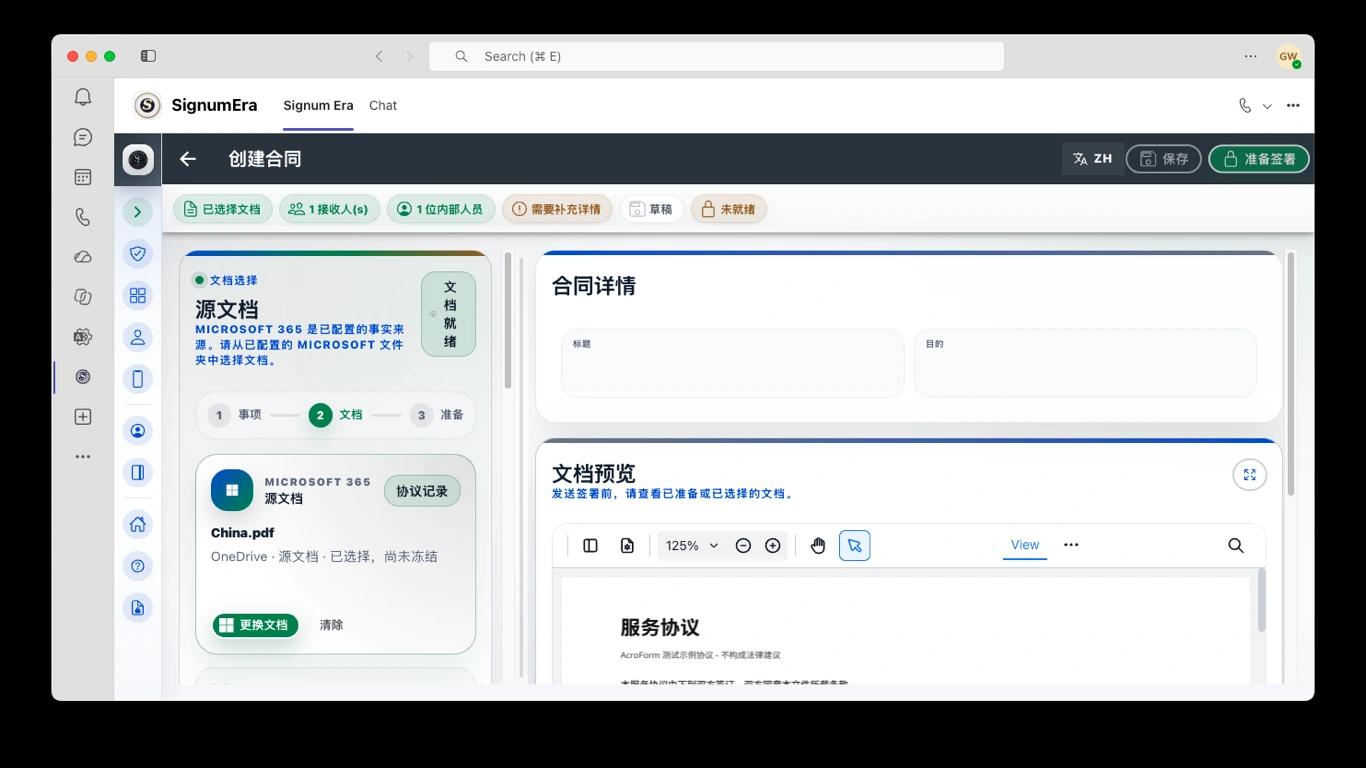
Task: Open more apps ellipsis in Teams rail
Action: click(x=83, y=457)
